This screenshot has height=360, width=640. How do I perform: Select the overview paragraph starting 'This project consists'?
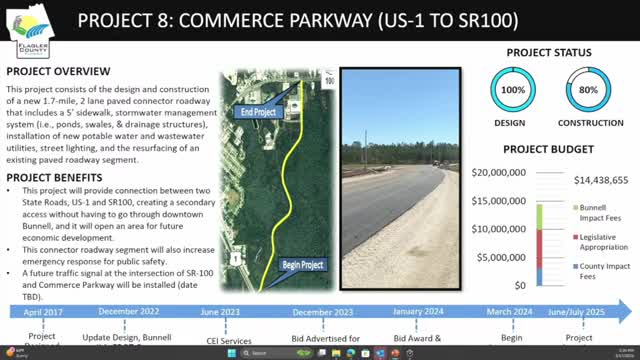pos(112,124)
